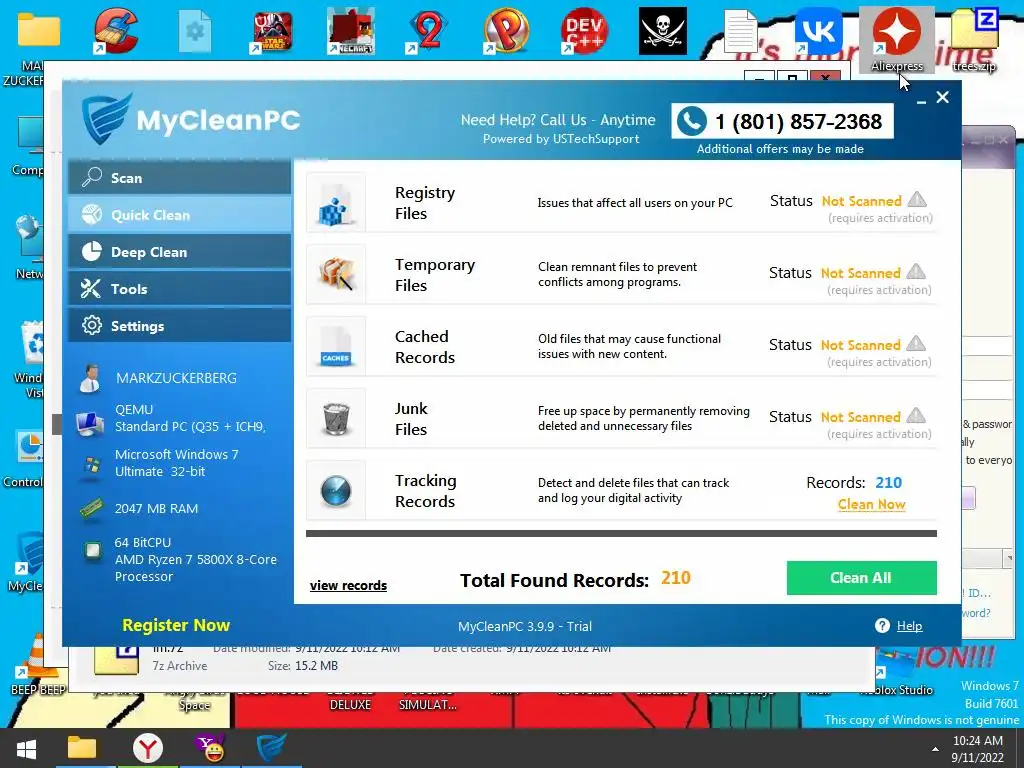Click the phone icon beside support number
The height and width of the screenshot is (768, 1024).
pyautogui.click(x=692, y=121)
